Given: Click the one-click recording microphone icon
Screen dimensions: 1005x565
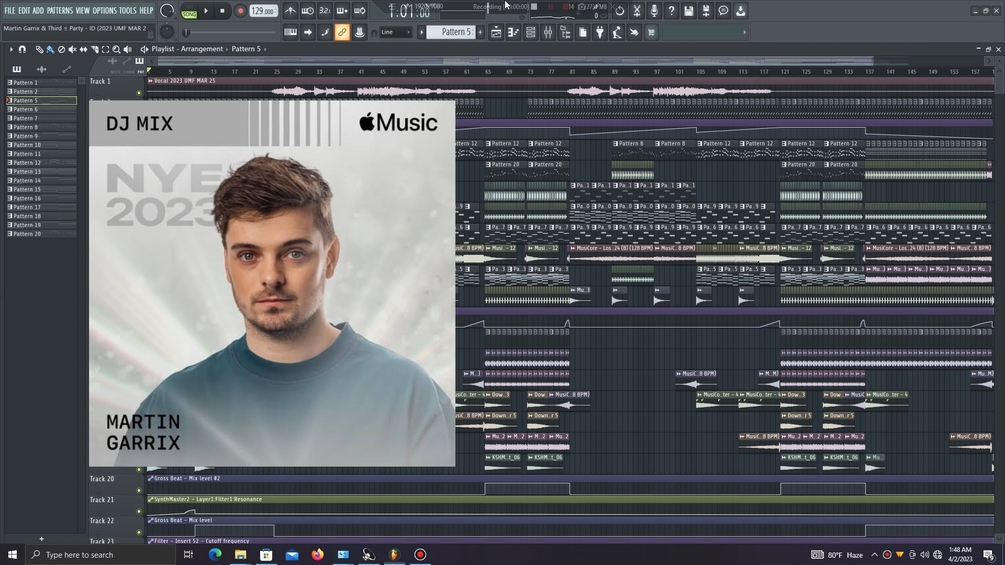Looking at the screenshot, I should click(x=654, y=11).
